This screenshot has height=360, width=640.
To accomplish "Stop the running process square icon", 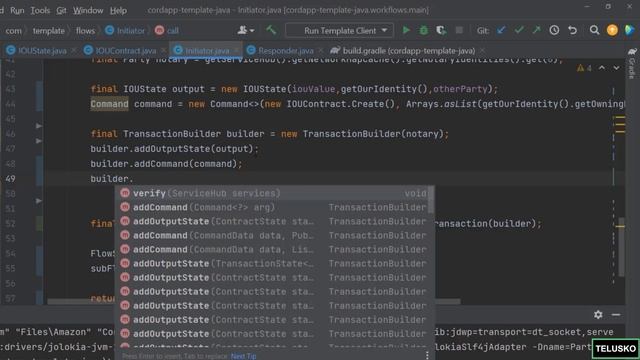I will (459, 30).
